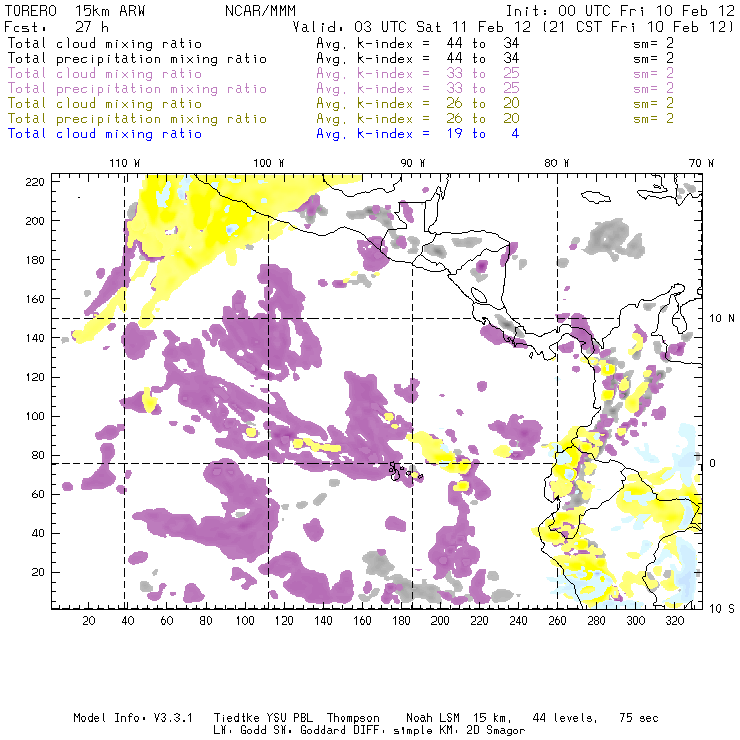Image resolution: width=740 pixels, height=740 pixels.
Task: Click the "10 N" latitude label
Action: click(722, 319)
